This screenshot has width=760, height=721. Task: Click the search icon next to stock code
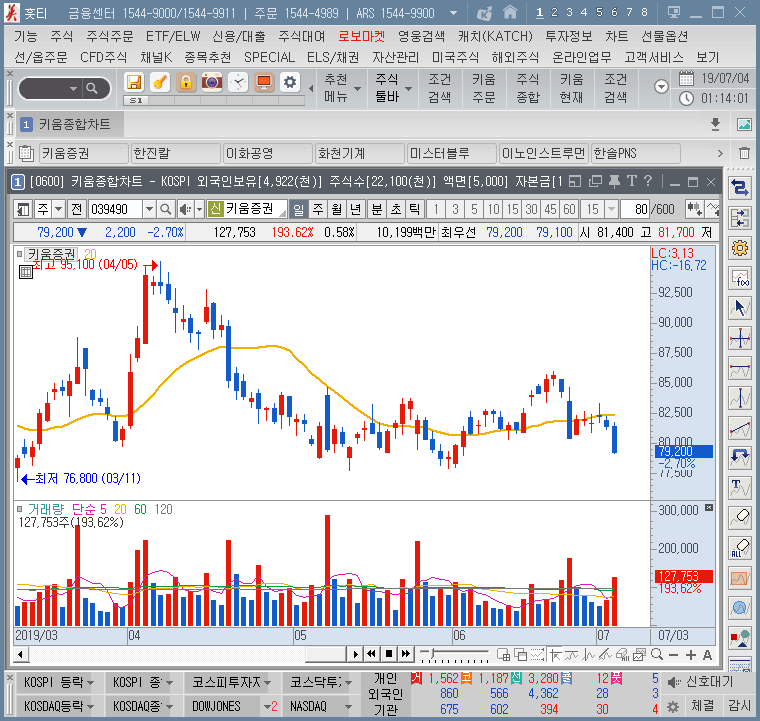[x=165, y=209]
